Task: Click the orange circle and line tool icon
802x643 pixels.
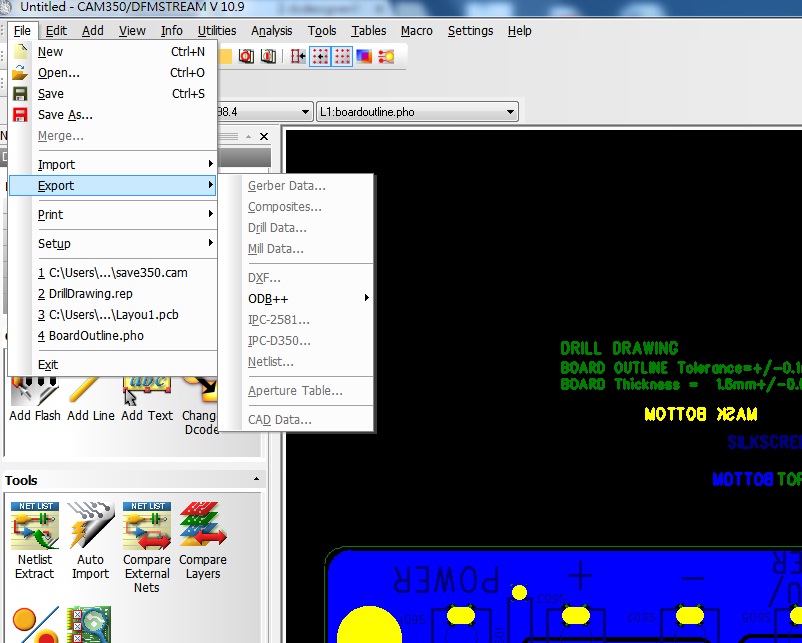Action: pyautogui.click(x=35, y=625)
